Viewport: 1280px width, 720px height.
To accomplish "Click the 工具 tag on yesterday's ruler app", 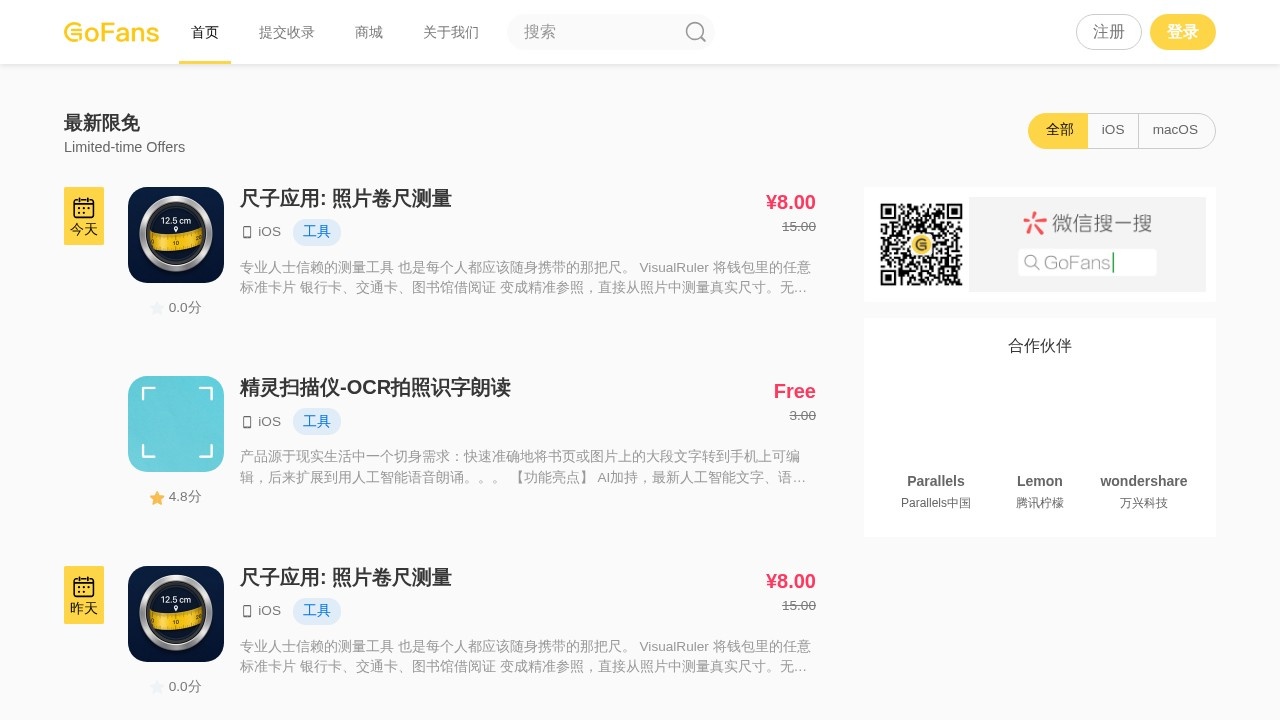I will coord(317,611).
